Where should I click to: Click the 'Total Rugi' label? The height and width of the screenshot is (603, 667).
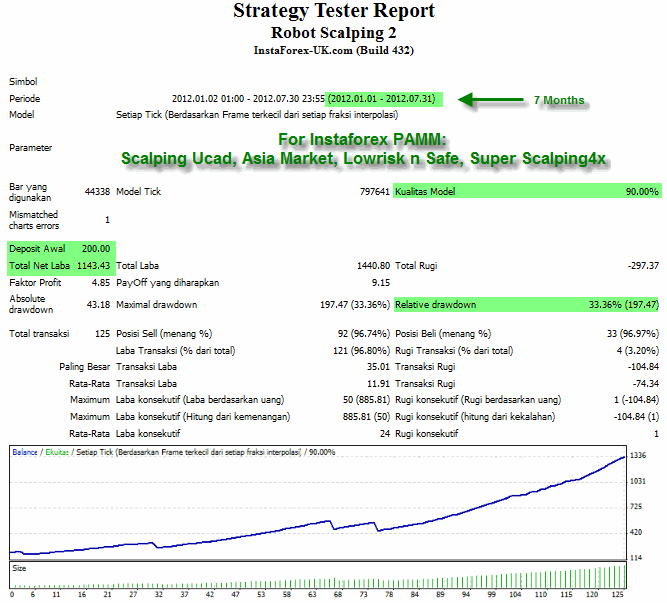coord(416,266)
